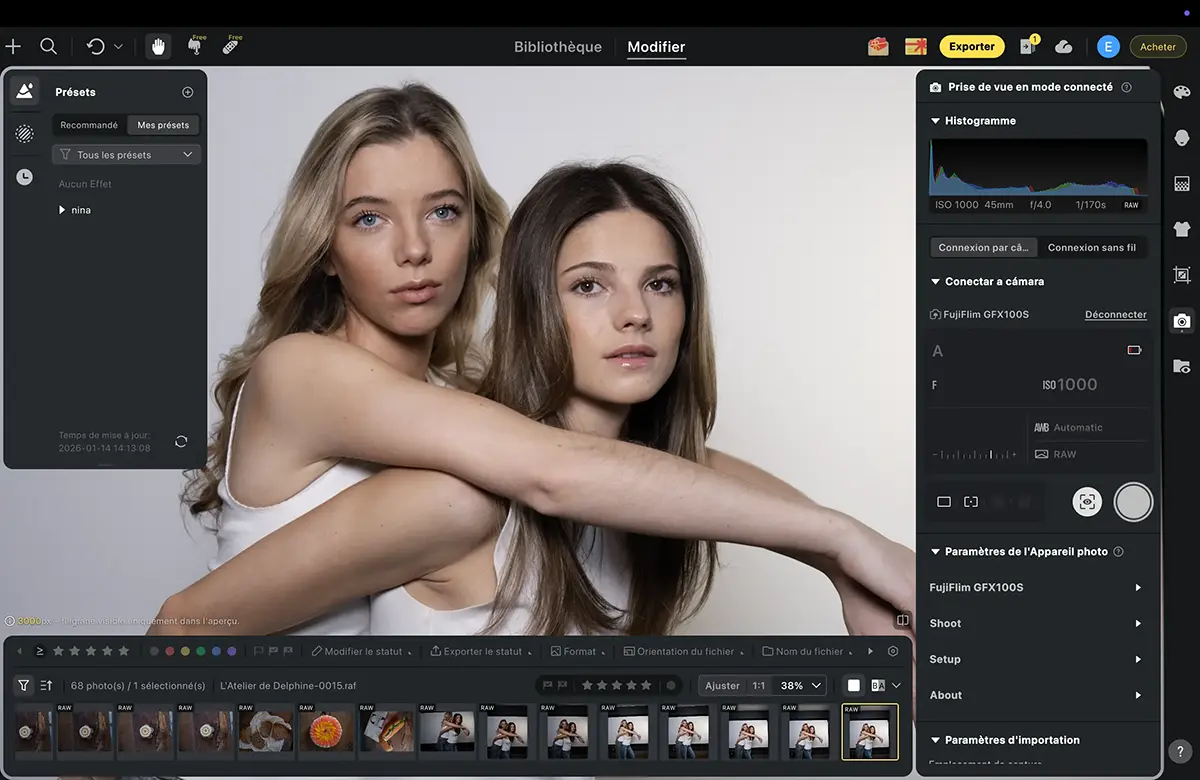
Task: Open the face portrait retouch icon
Action: [x=1182, y=138]
